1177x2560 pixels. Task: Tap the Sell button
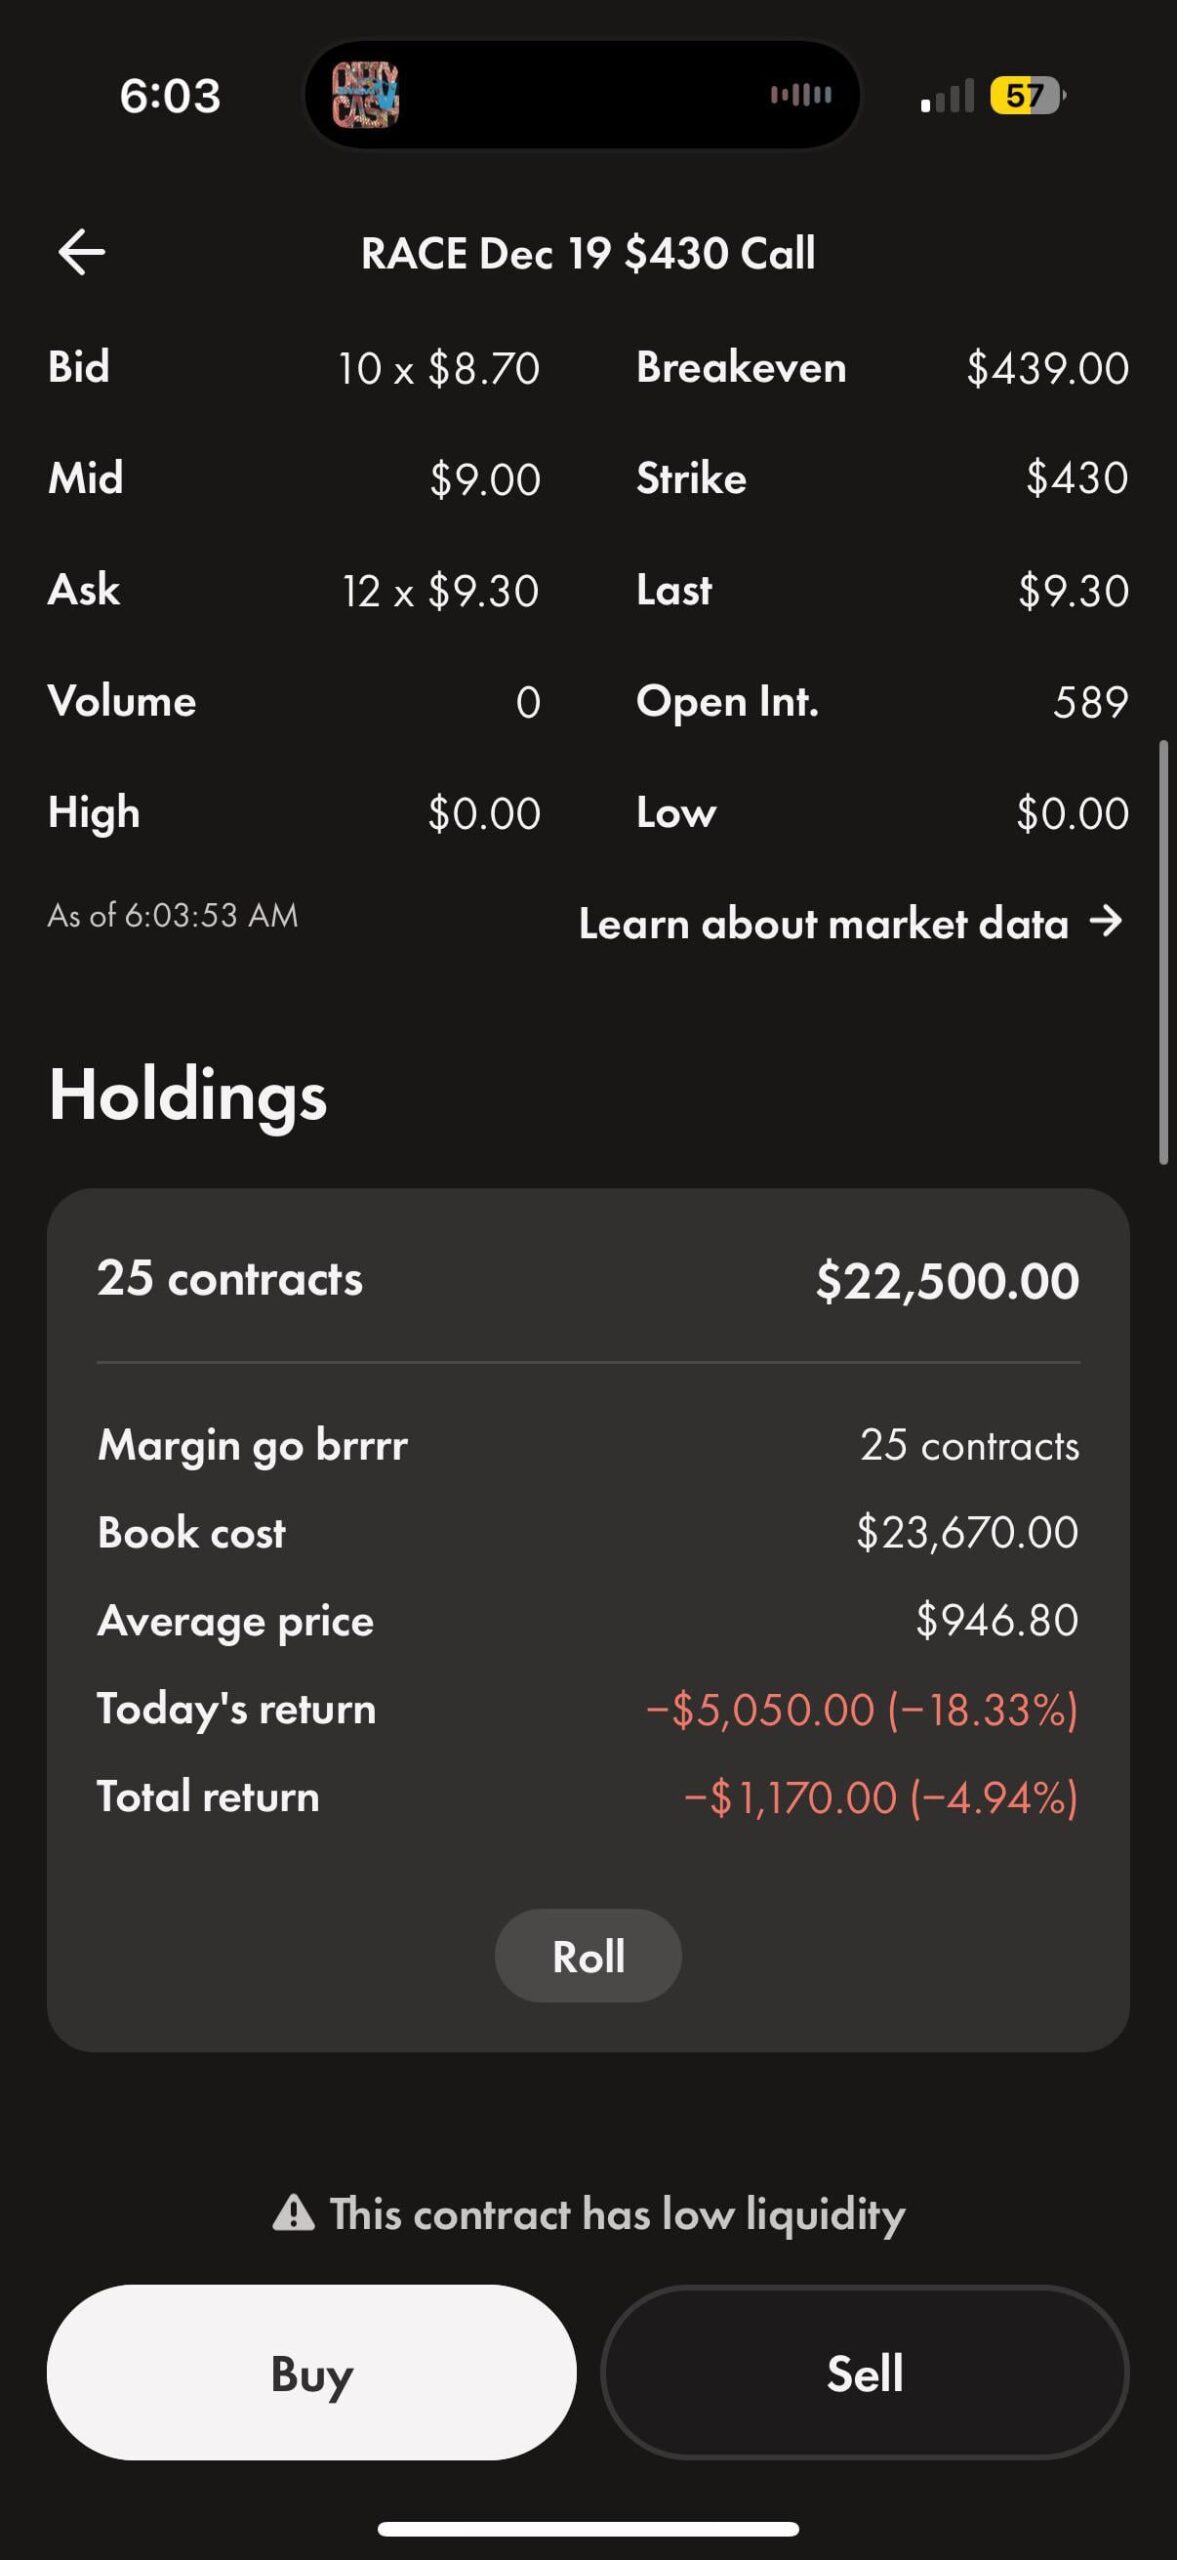tap(865, 2373)
